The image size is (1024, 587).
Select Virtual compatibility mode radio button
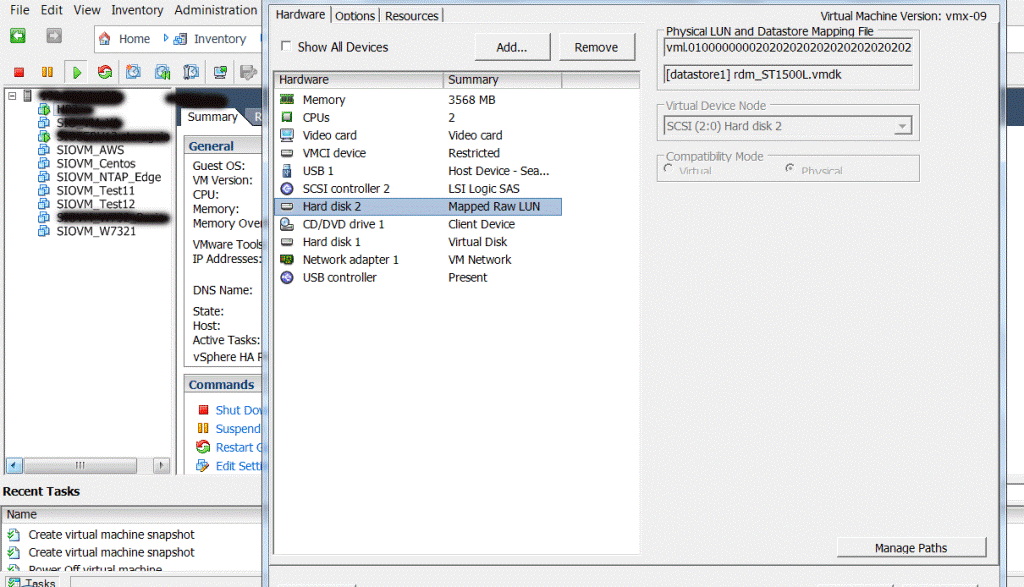click(668, 169)
